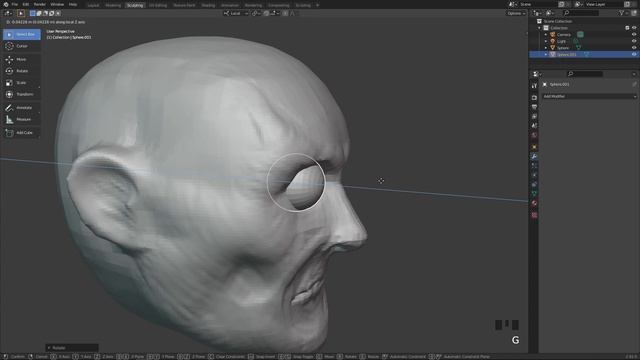Switch to the UV Editing workspace tab
This screenshot has height=360, width=640.
tap(158, 5)
